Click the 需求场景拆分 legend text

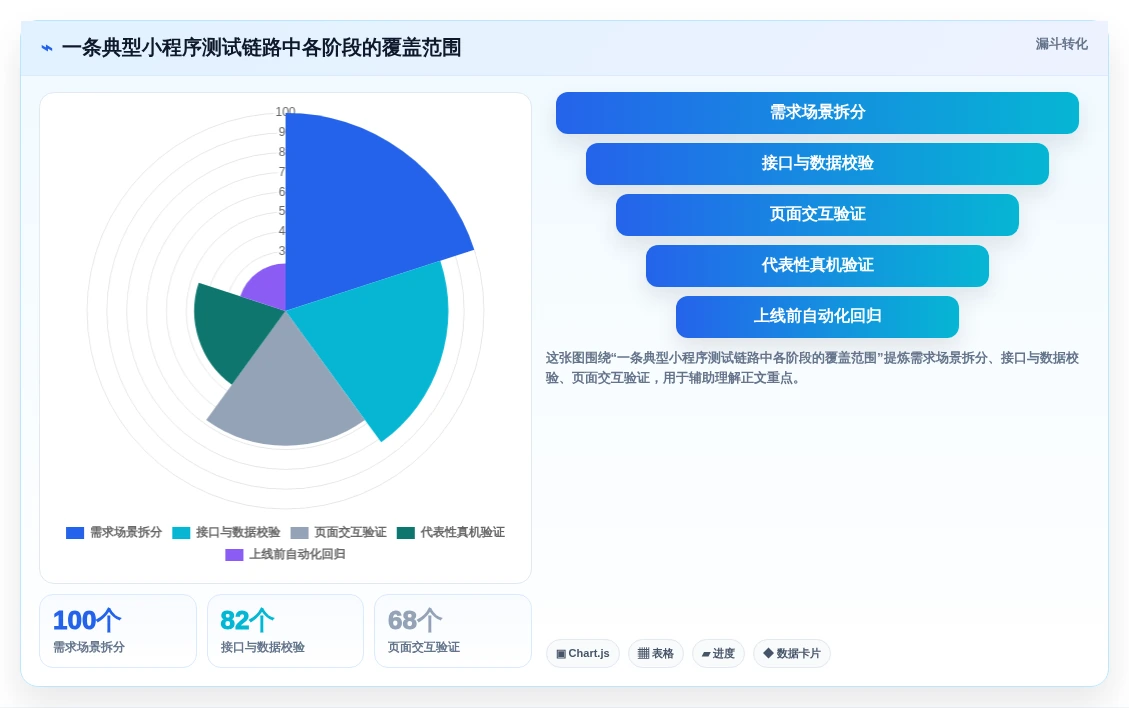pos(126,533)
